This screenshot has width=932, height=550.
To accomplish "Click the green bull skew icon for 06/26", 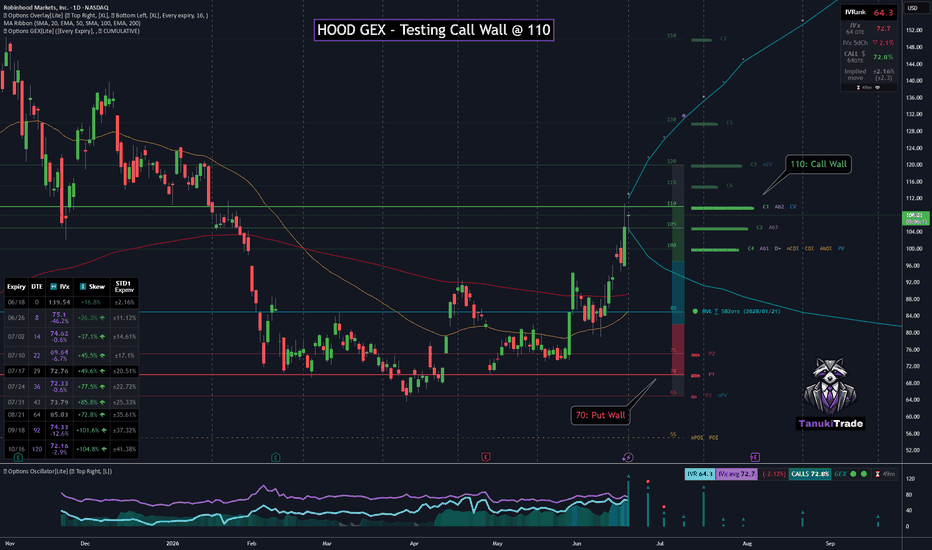I will pyautogui.click(x=103, y=318).
